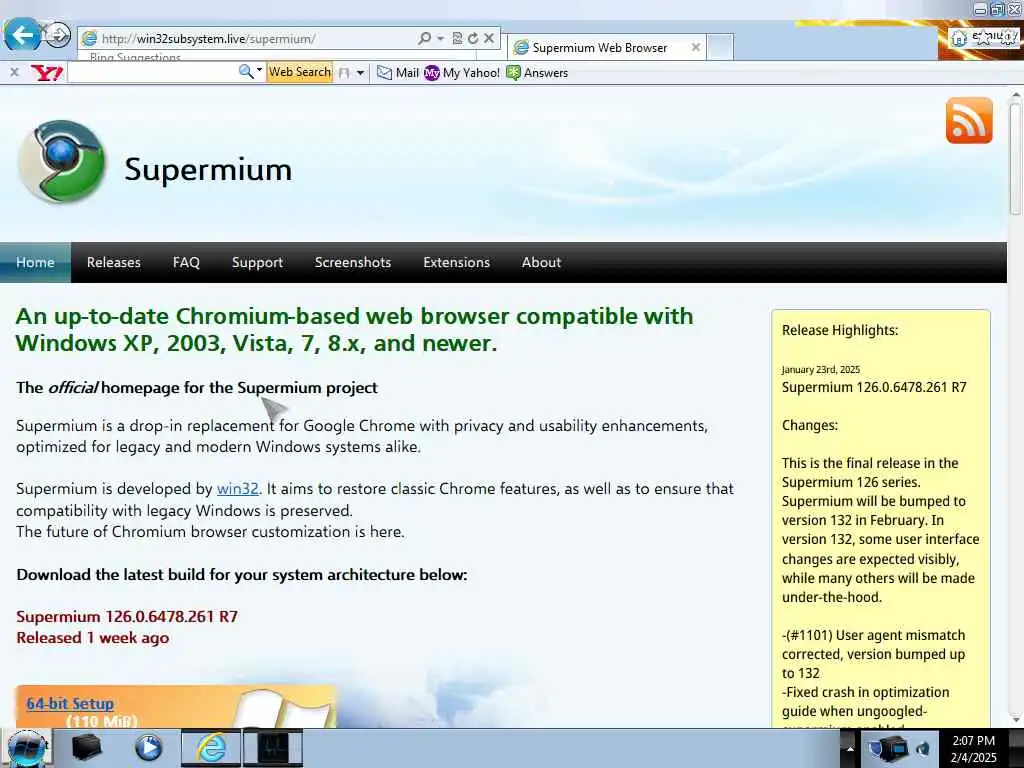Open Mail from the Yahoo toolbar
This screenshot has height=768, width=1024.
398,72
